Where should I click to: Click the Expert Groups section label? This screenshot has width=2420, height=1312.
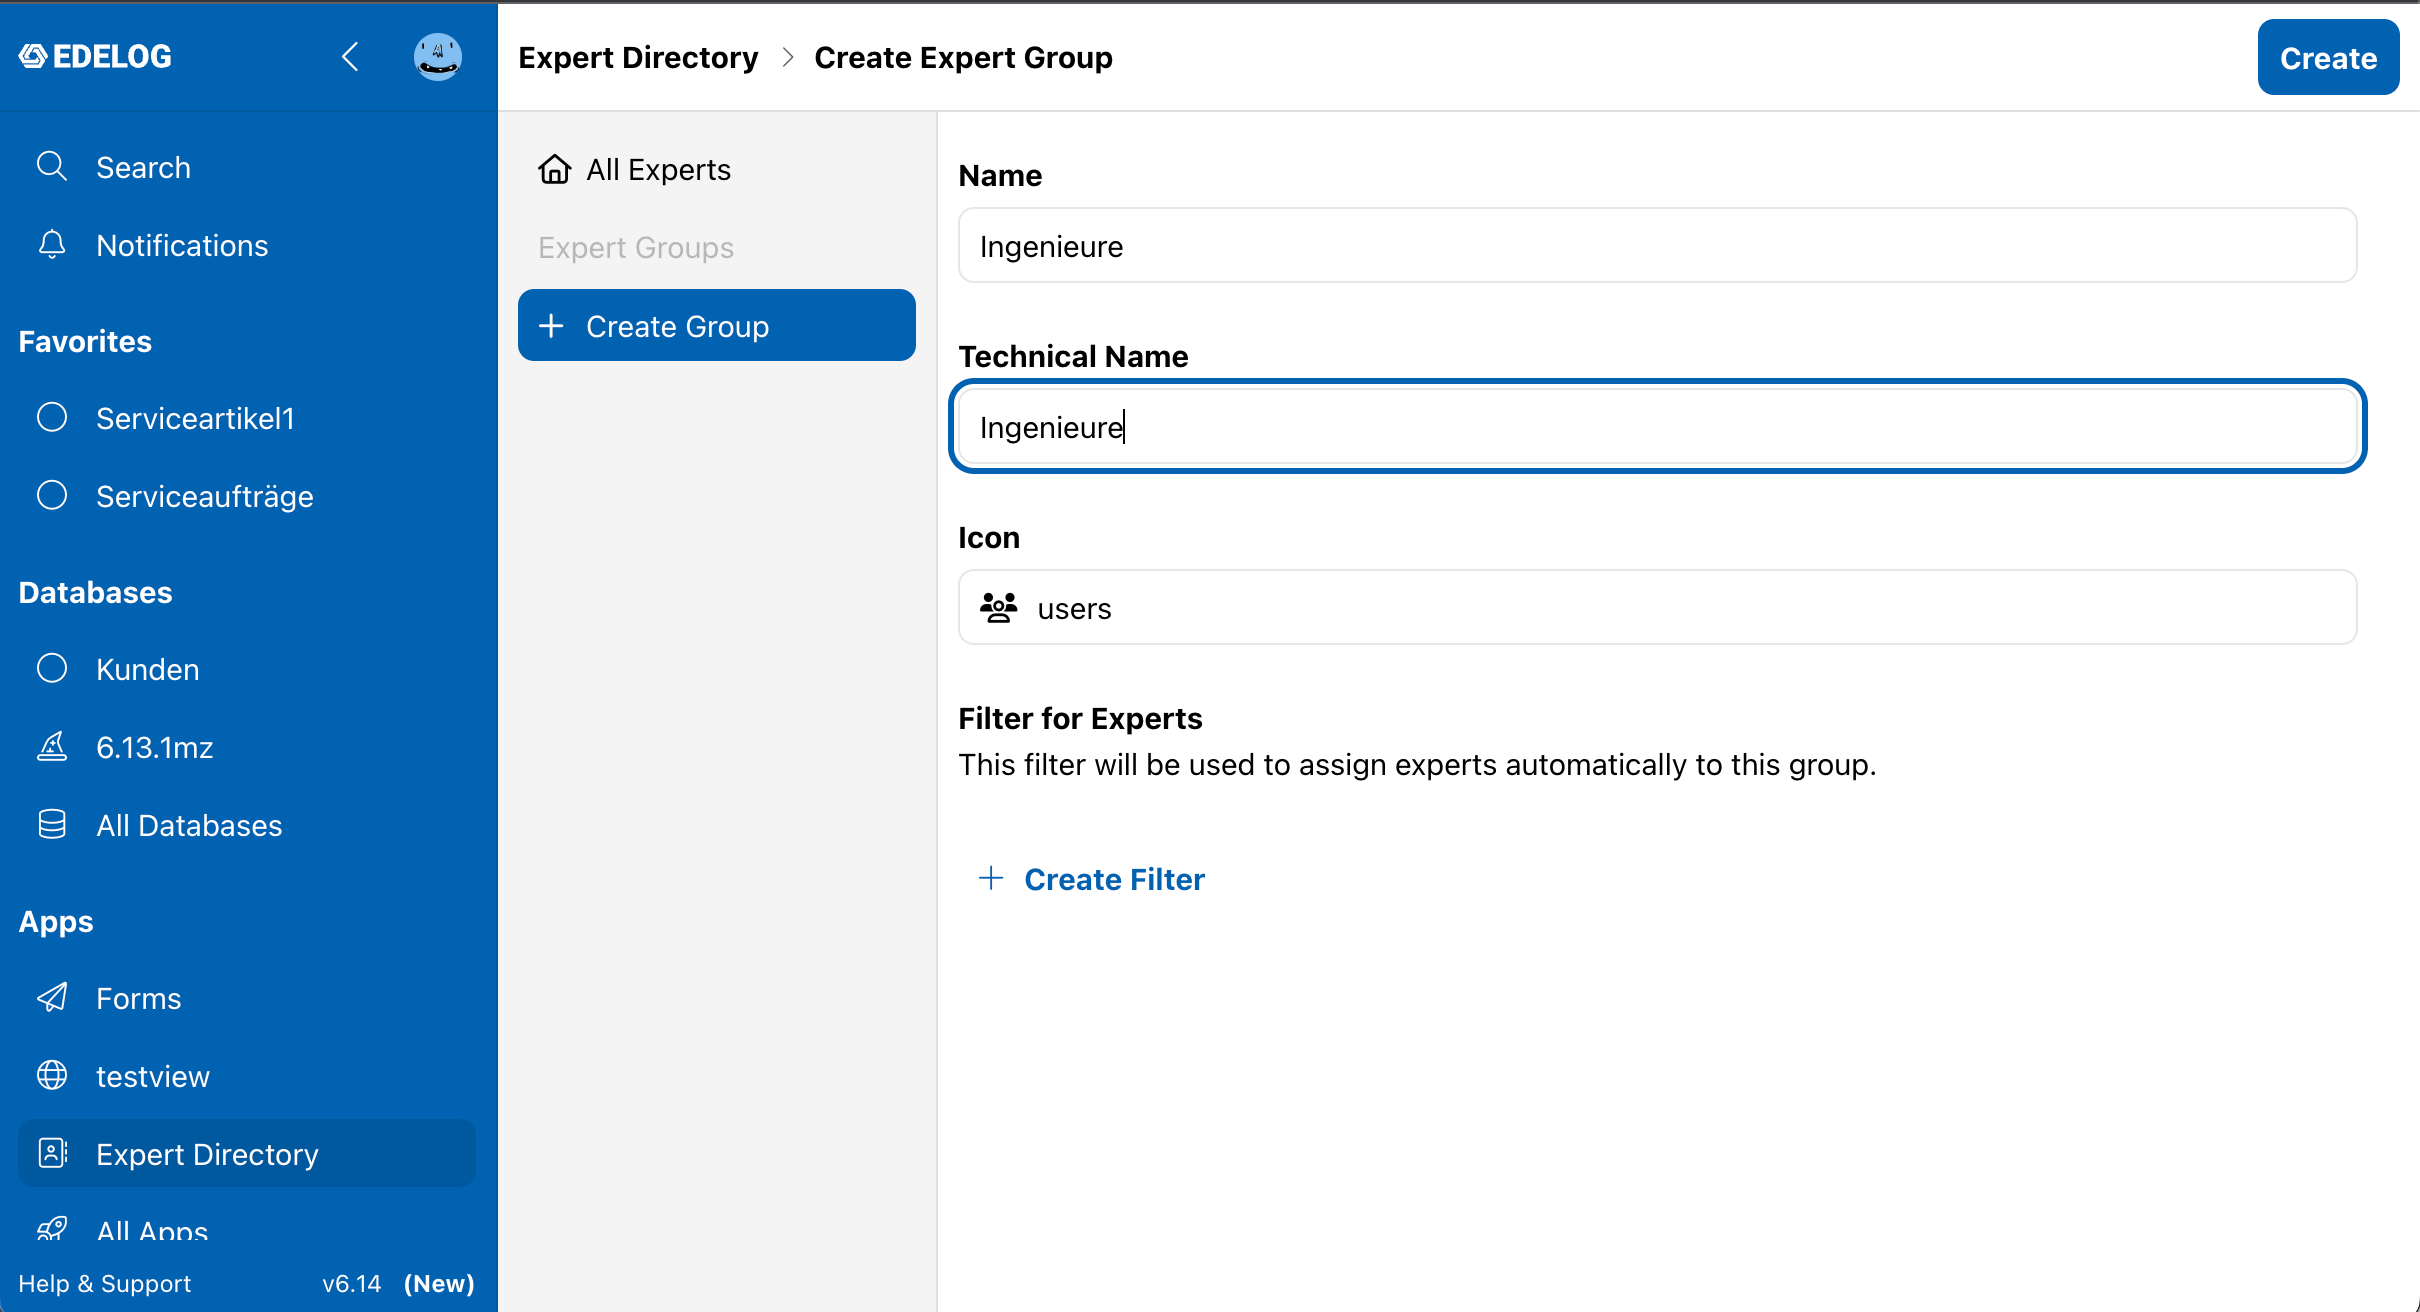point(636,247)
